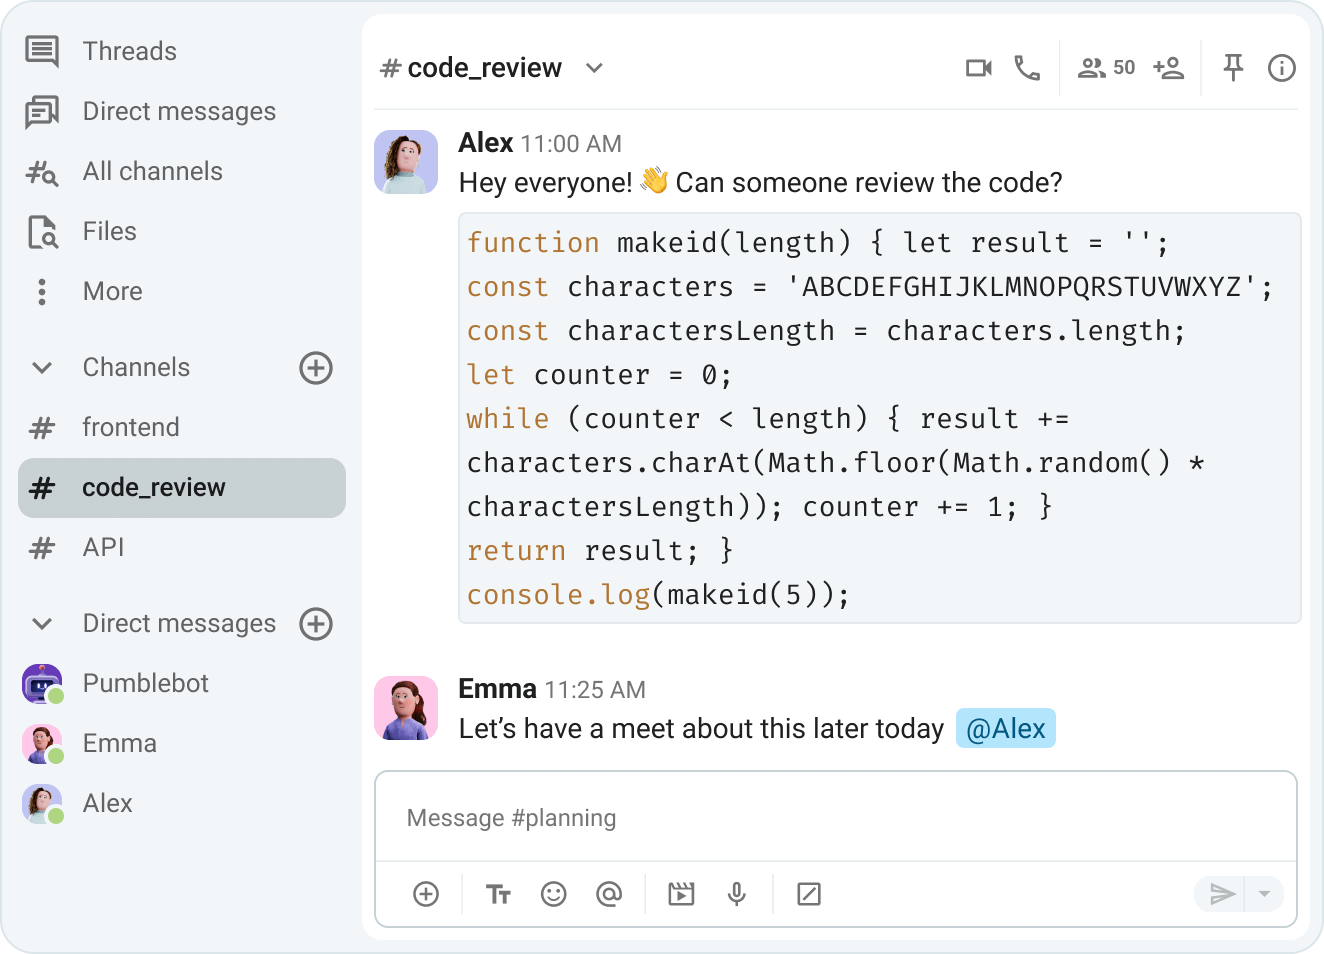Start a voice call from channel header
The height and width of the screenshot is (954, 1324).
point(1027,67)
